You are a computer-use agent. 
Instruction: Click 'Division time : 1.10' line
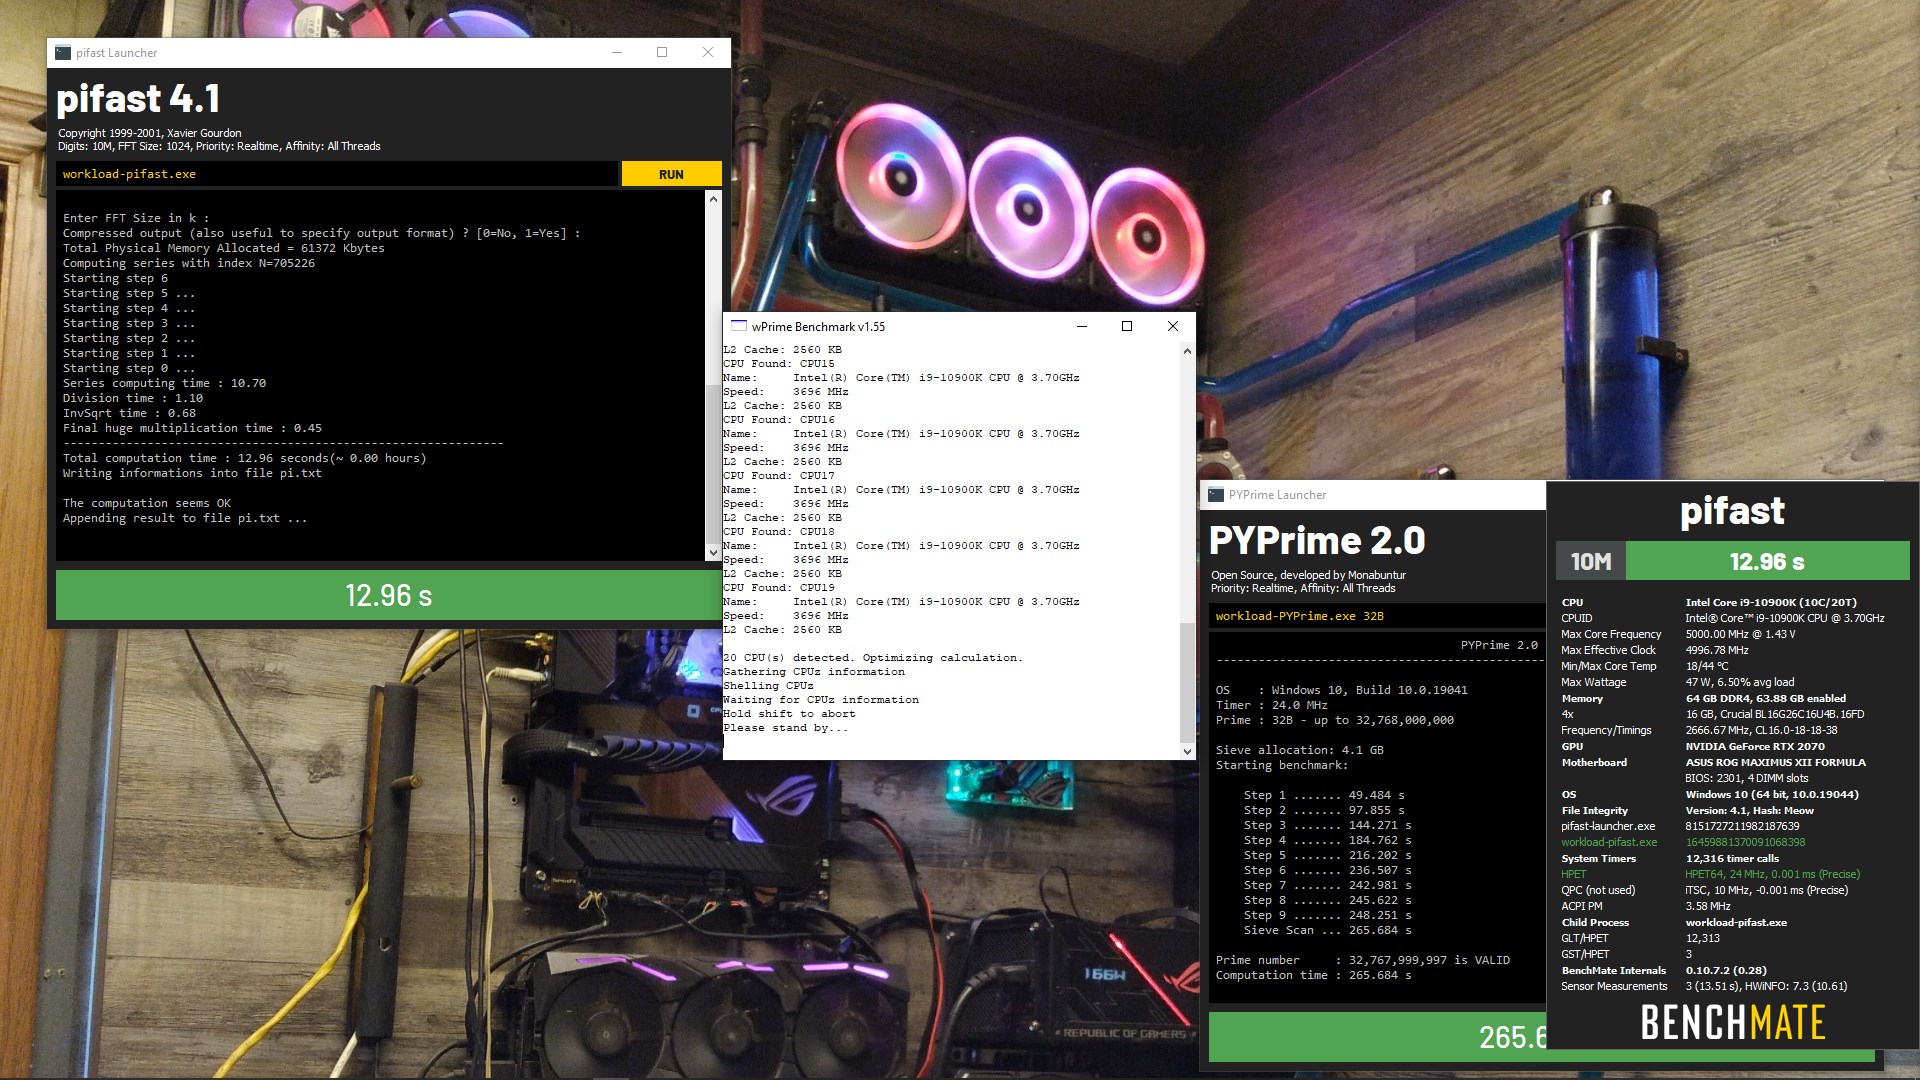click(x=133, y=398)
